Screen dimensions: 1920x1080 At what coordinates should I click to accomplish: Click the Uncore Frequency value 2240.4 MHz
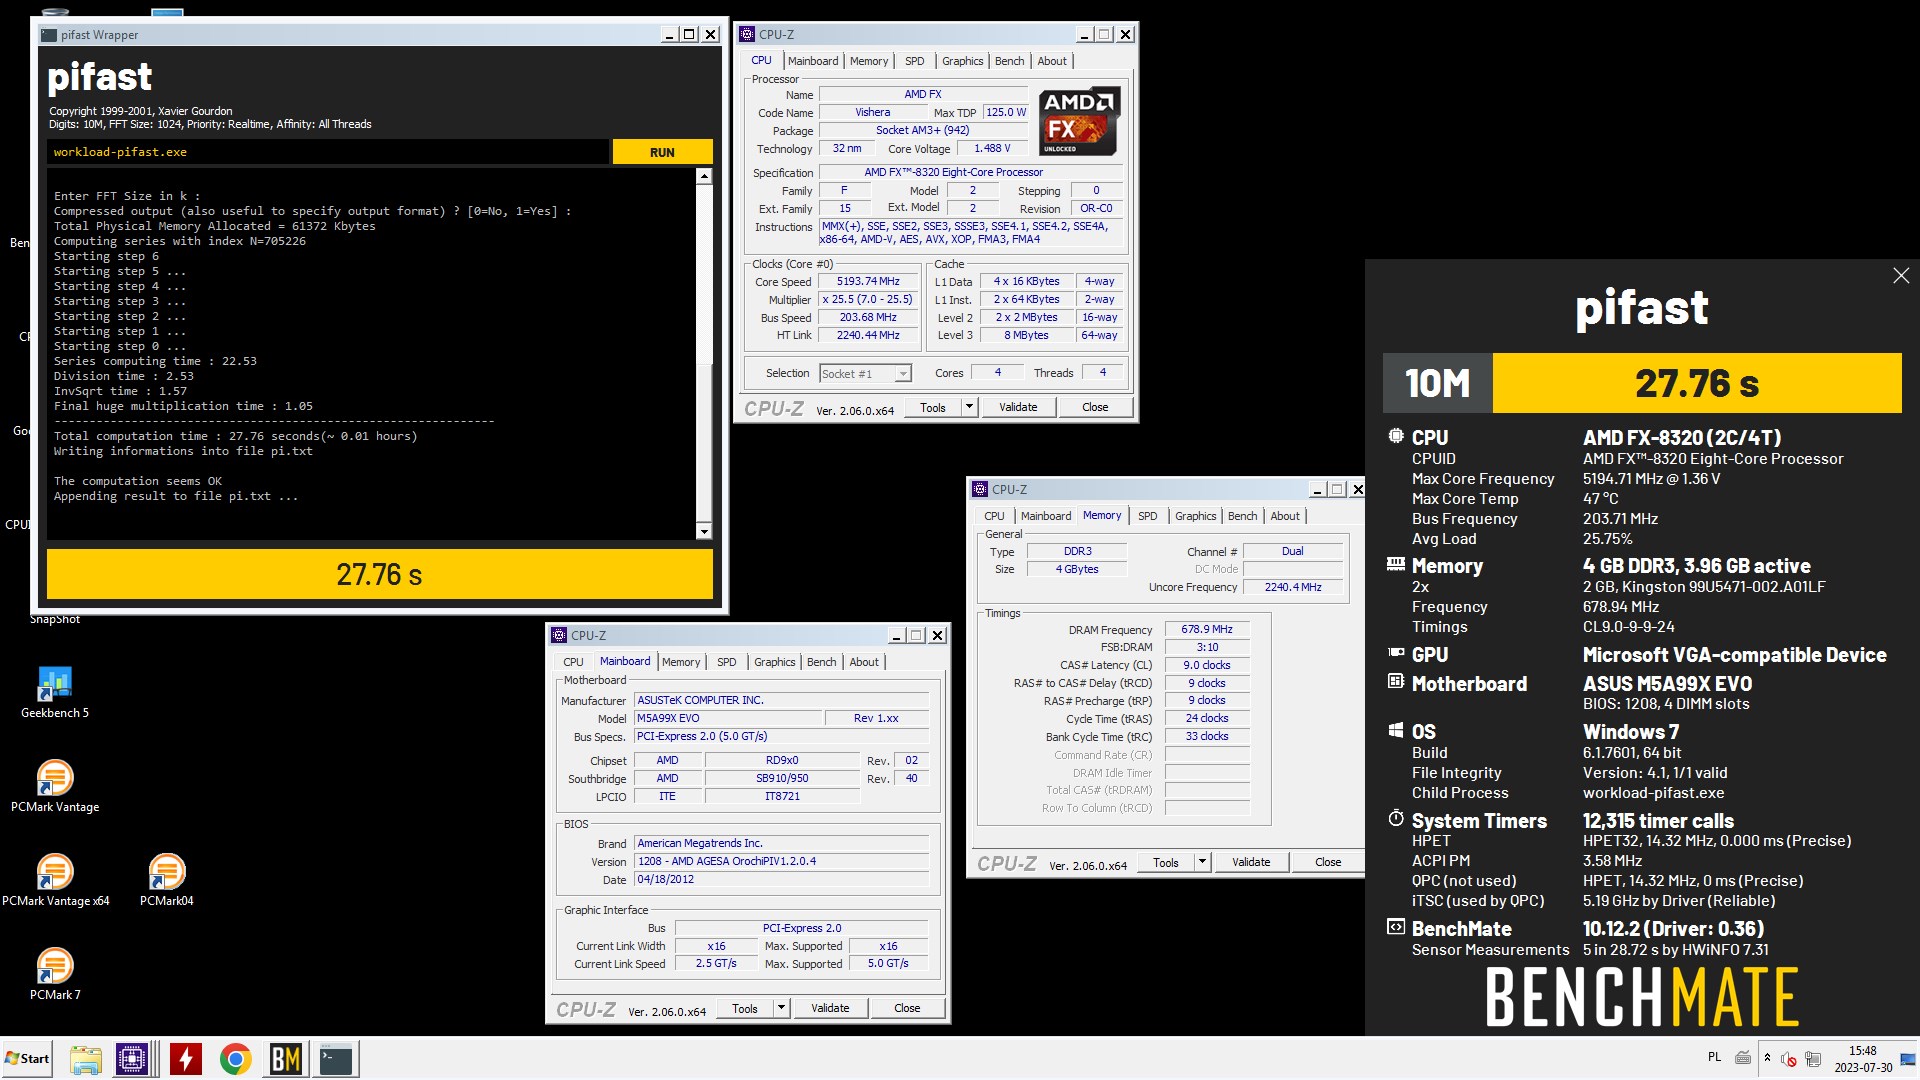[x=1293, y=588]
